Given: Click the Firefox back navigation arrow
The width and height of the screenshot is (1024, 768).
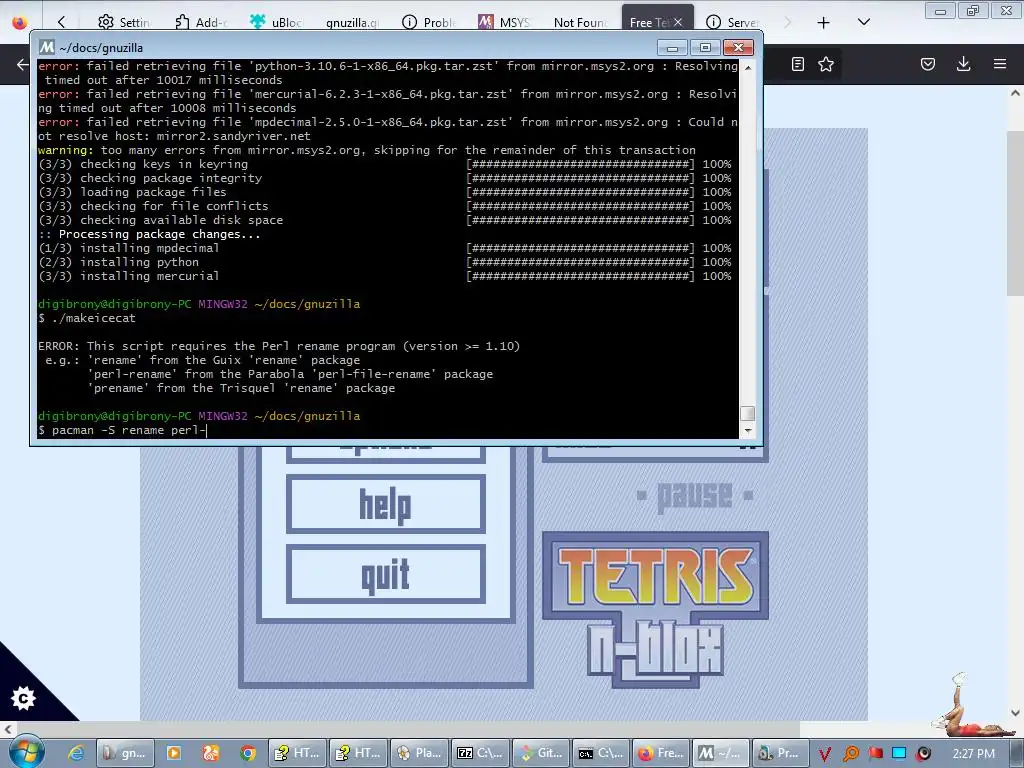Looking at the screenshot, I should coord(23,64).
